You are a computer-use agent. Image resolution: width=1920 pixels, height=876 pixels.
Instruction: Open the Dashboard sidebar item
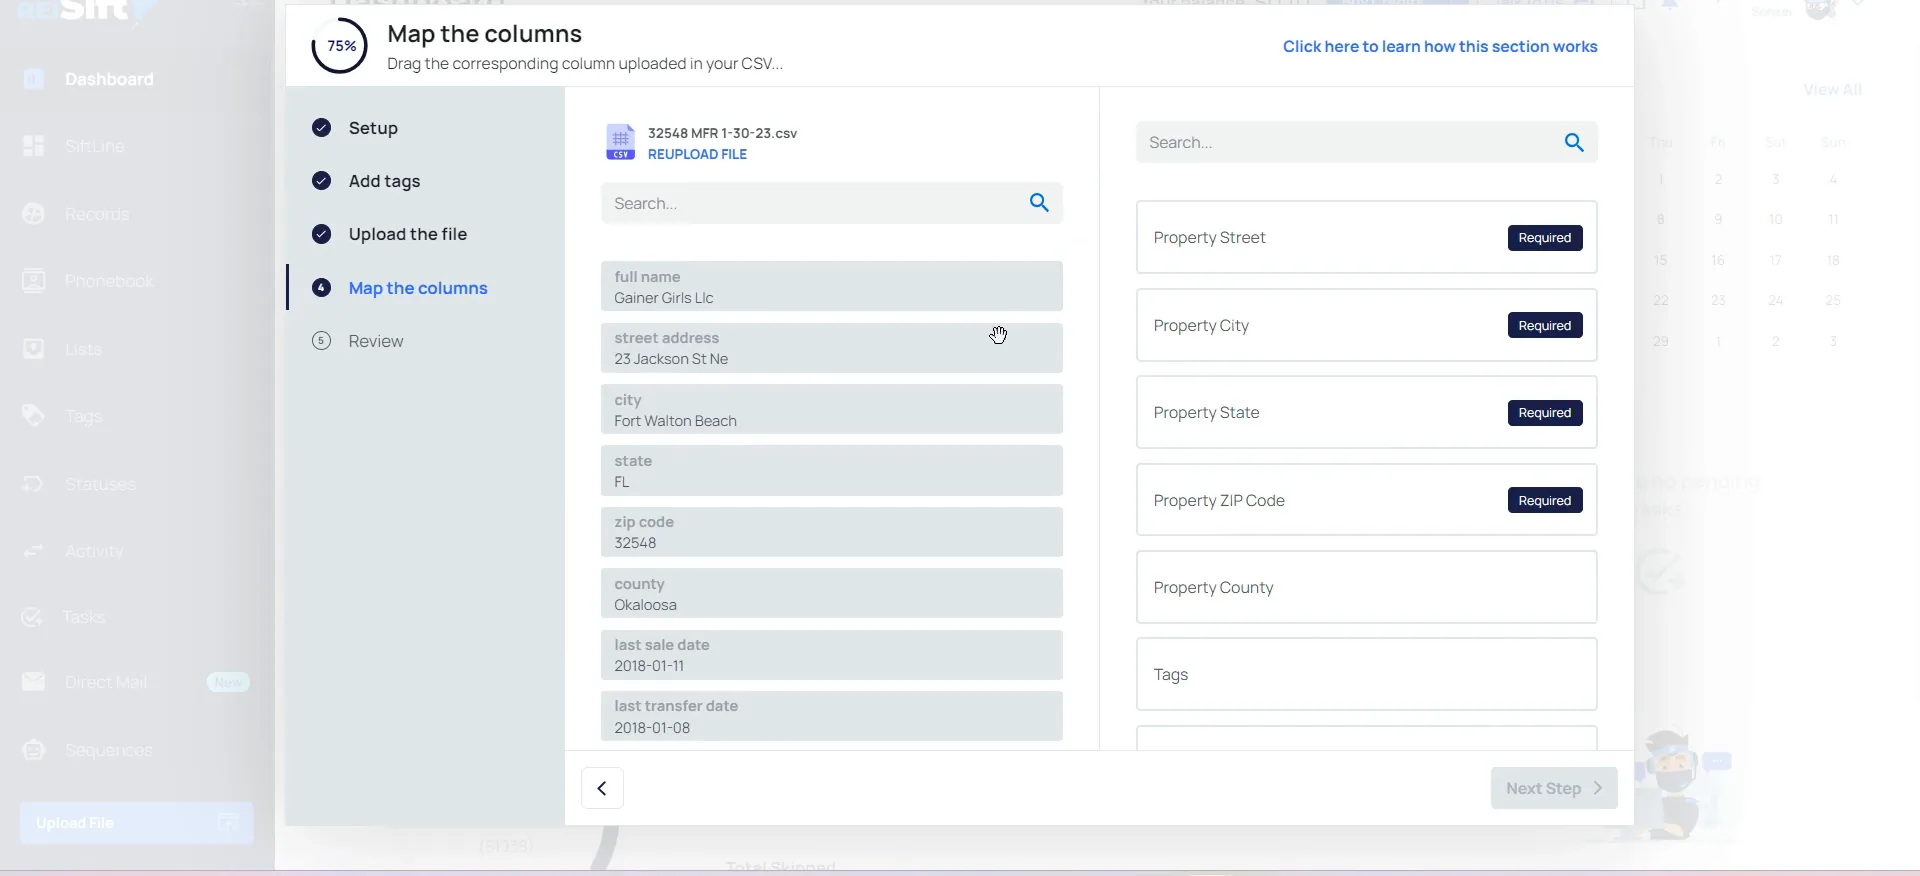[109, 79]
